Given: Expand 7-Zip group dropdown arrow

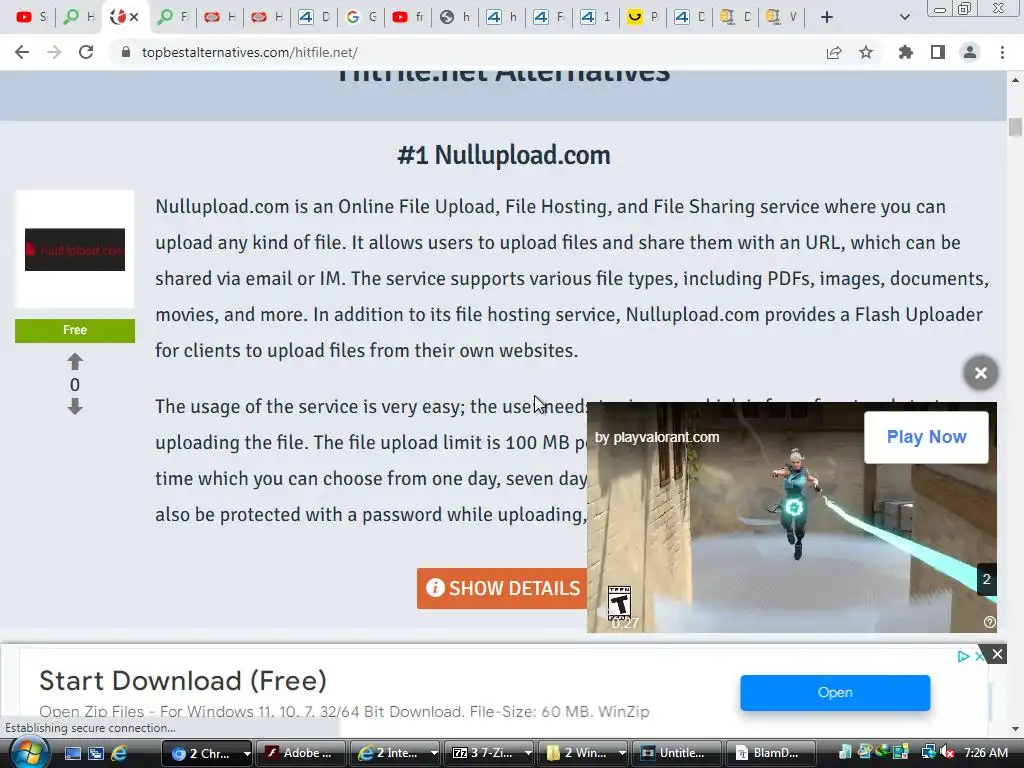Looking at the screenshot, I should [528, 753].
